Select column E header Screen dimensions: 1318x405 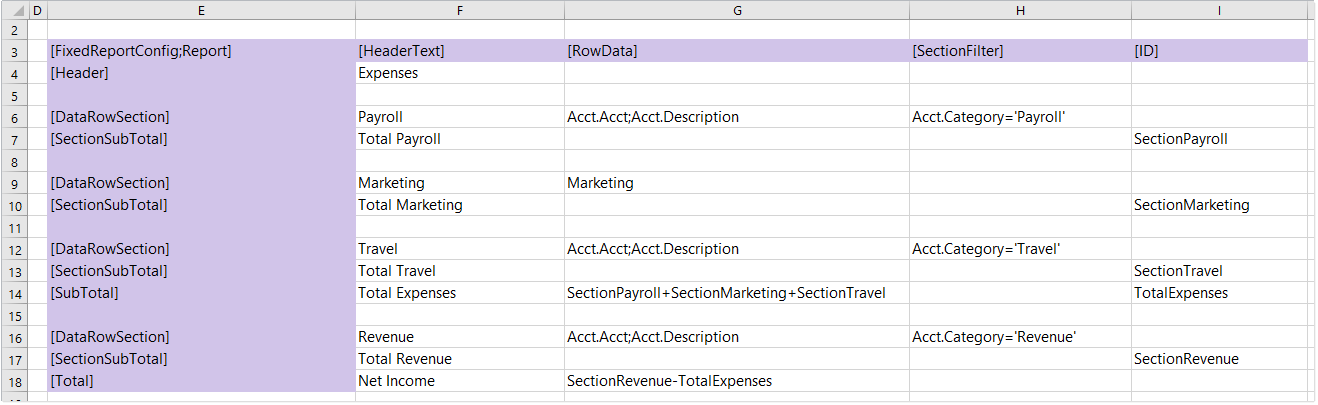[x=201, y=10]
